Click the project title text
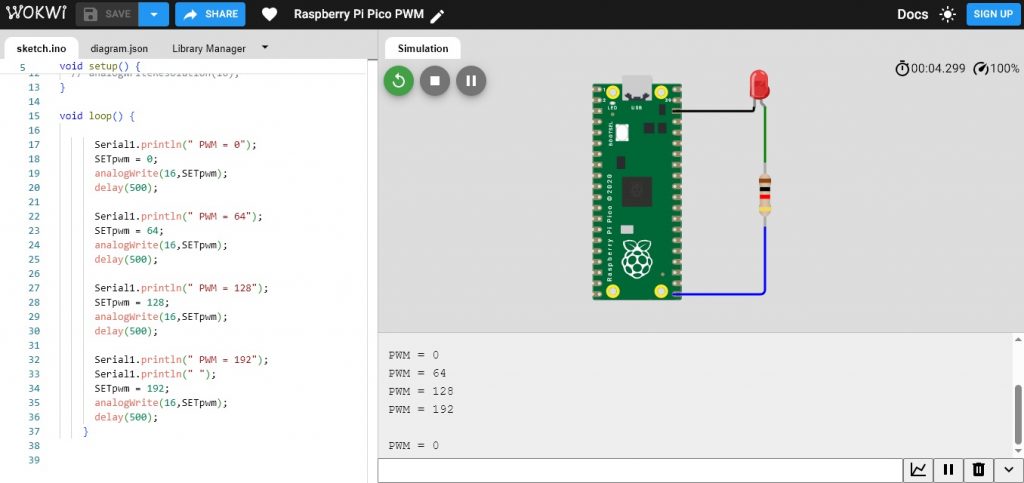This screenshot has width=1024, height=483. tap(359, 14)
